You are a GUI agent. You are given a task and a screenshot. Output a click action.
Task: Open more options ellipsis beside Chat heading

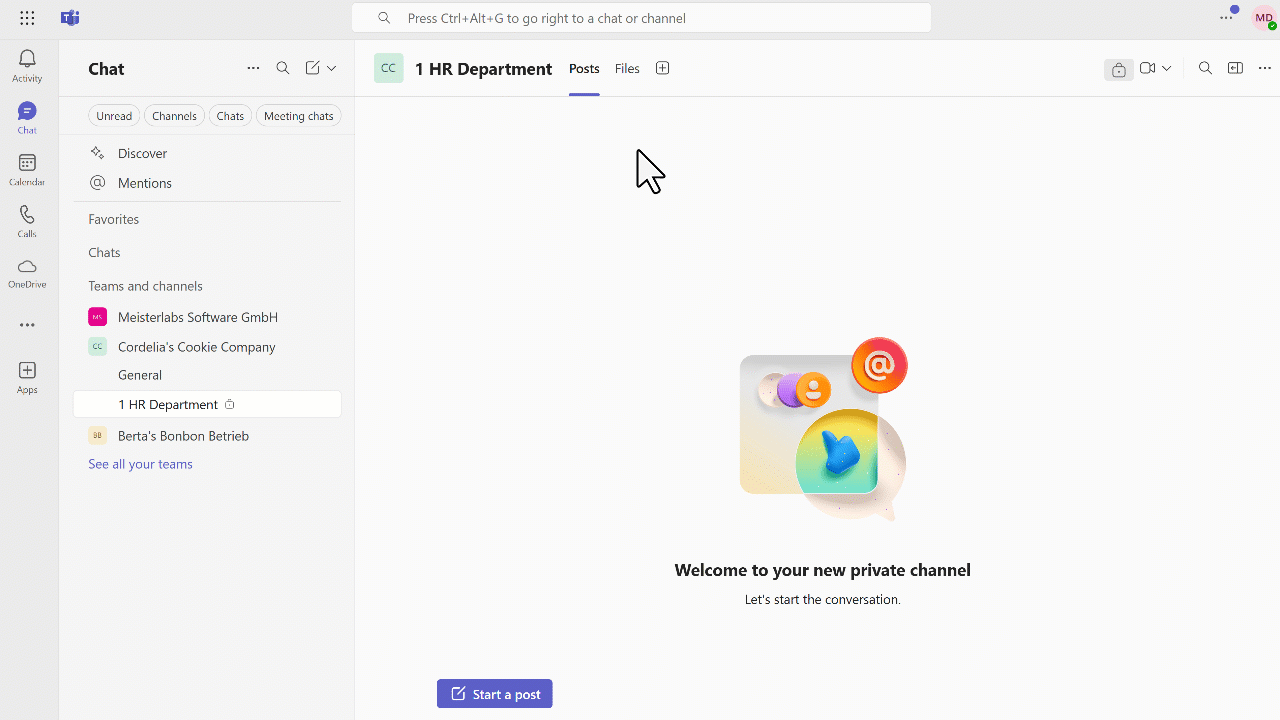253,68
